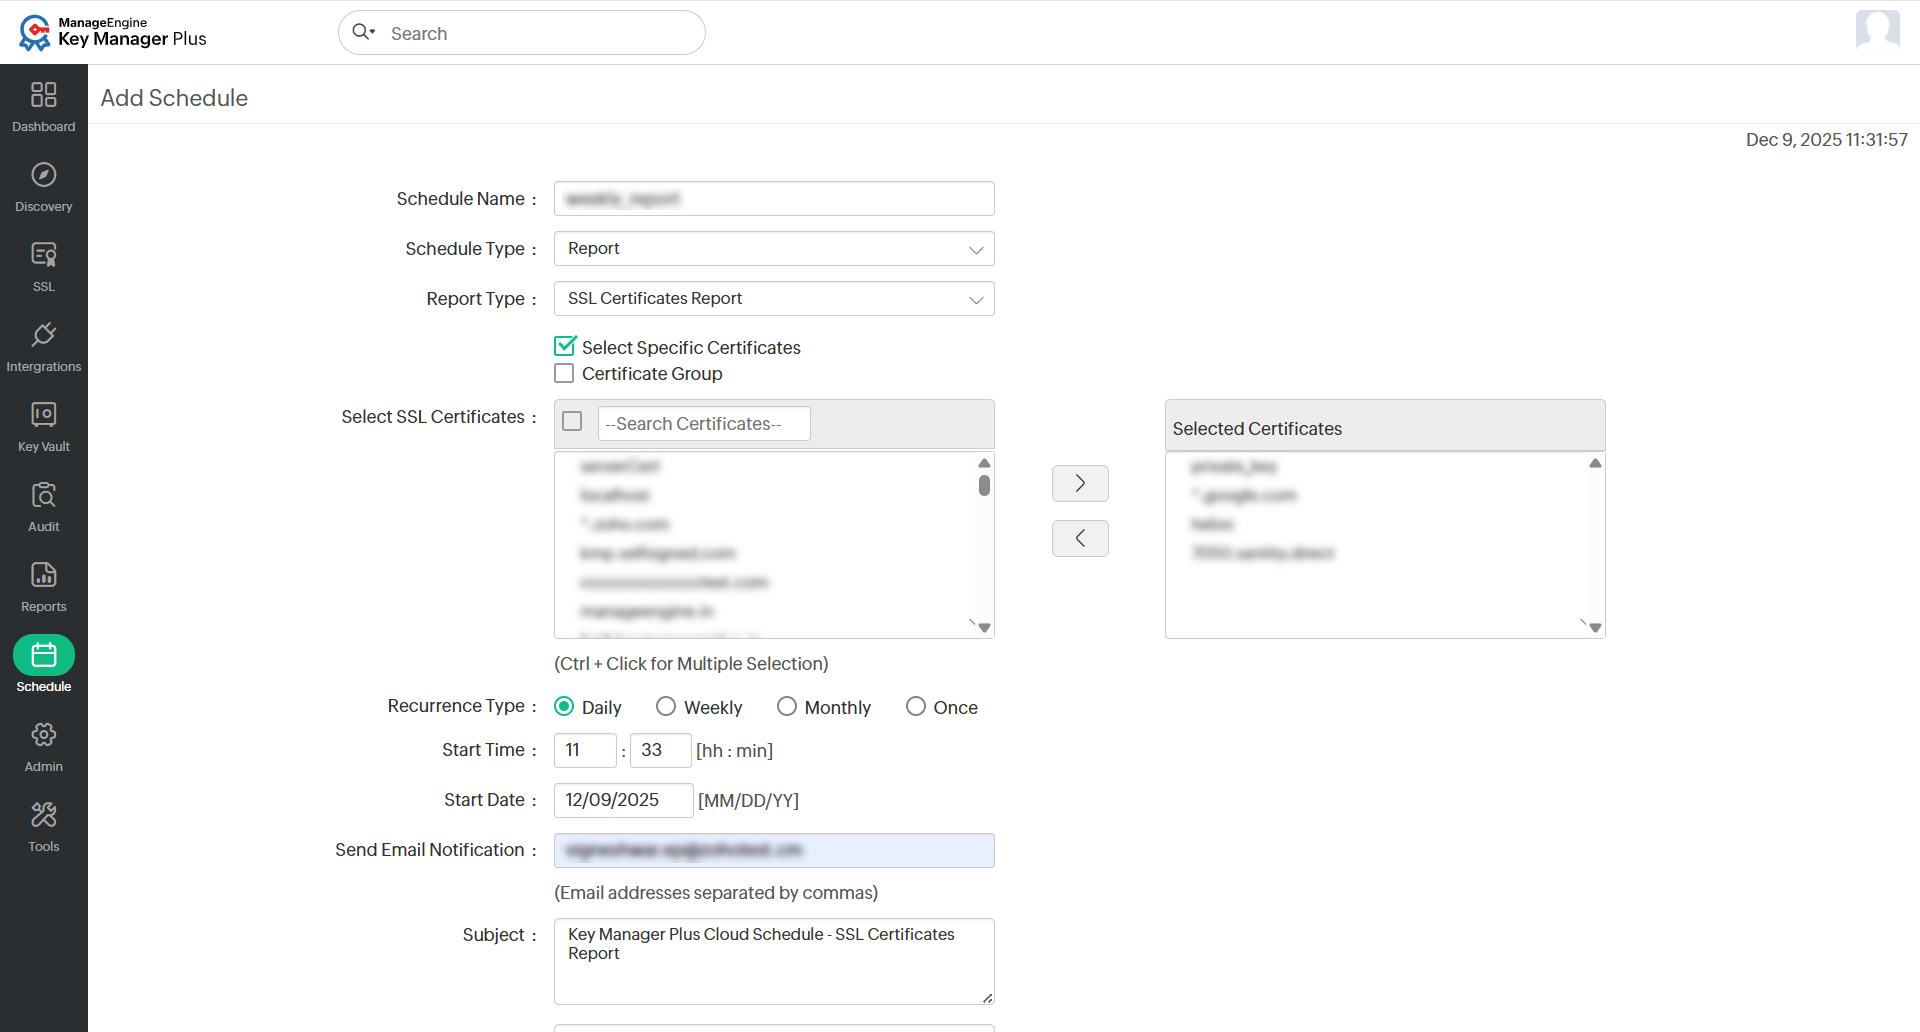Move certificate right with arrow button
The height and width of the screenshot is (1032, 1920).
(1080, 483)
